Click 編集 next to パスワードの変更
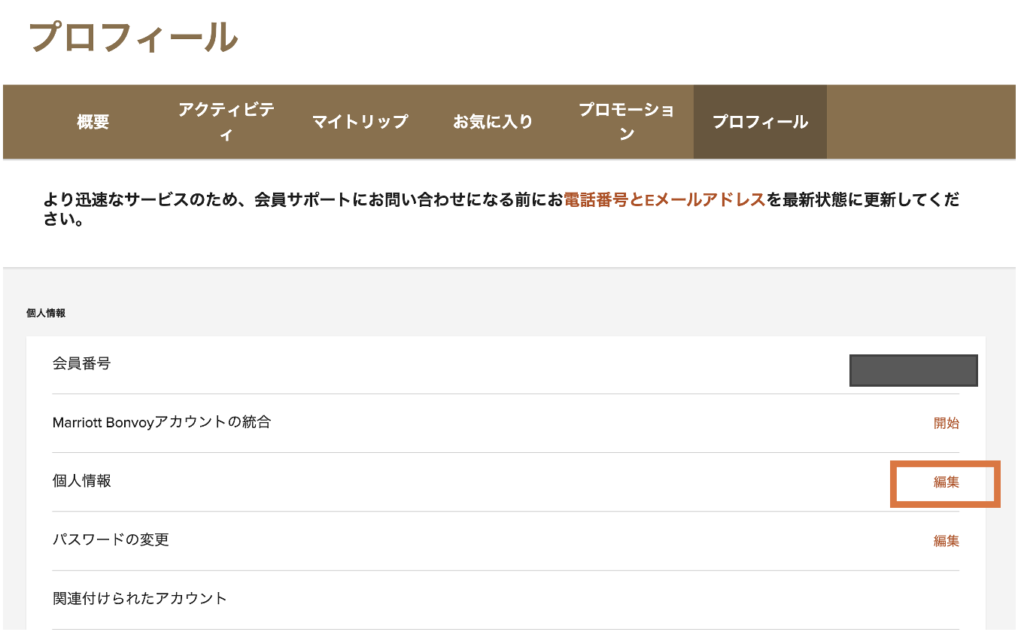The image size is (1024, 635). click(x=946, y=541)
